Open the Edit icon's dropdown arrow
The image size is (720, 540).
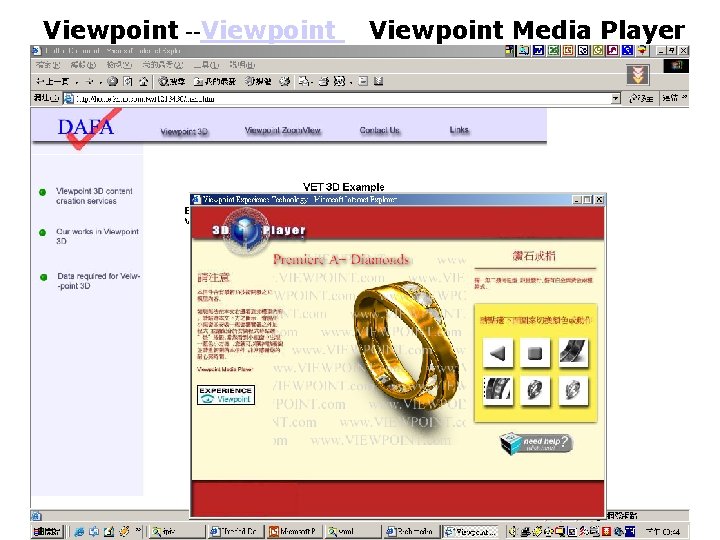(351, 82)
